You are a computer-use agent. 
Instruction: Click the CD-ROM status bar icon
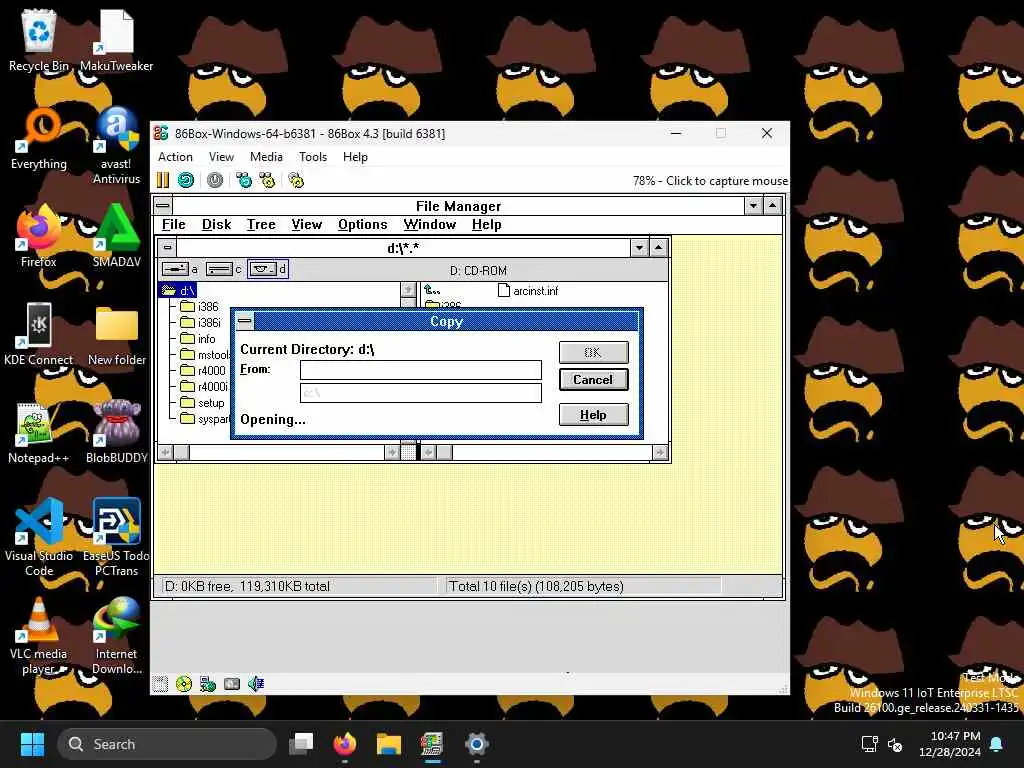click(x=184, y=684)
